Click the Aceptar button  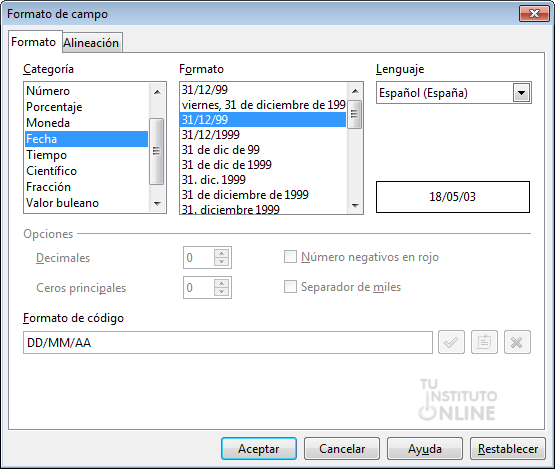tap(259, 448)
